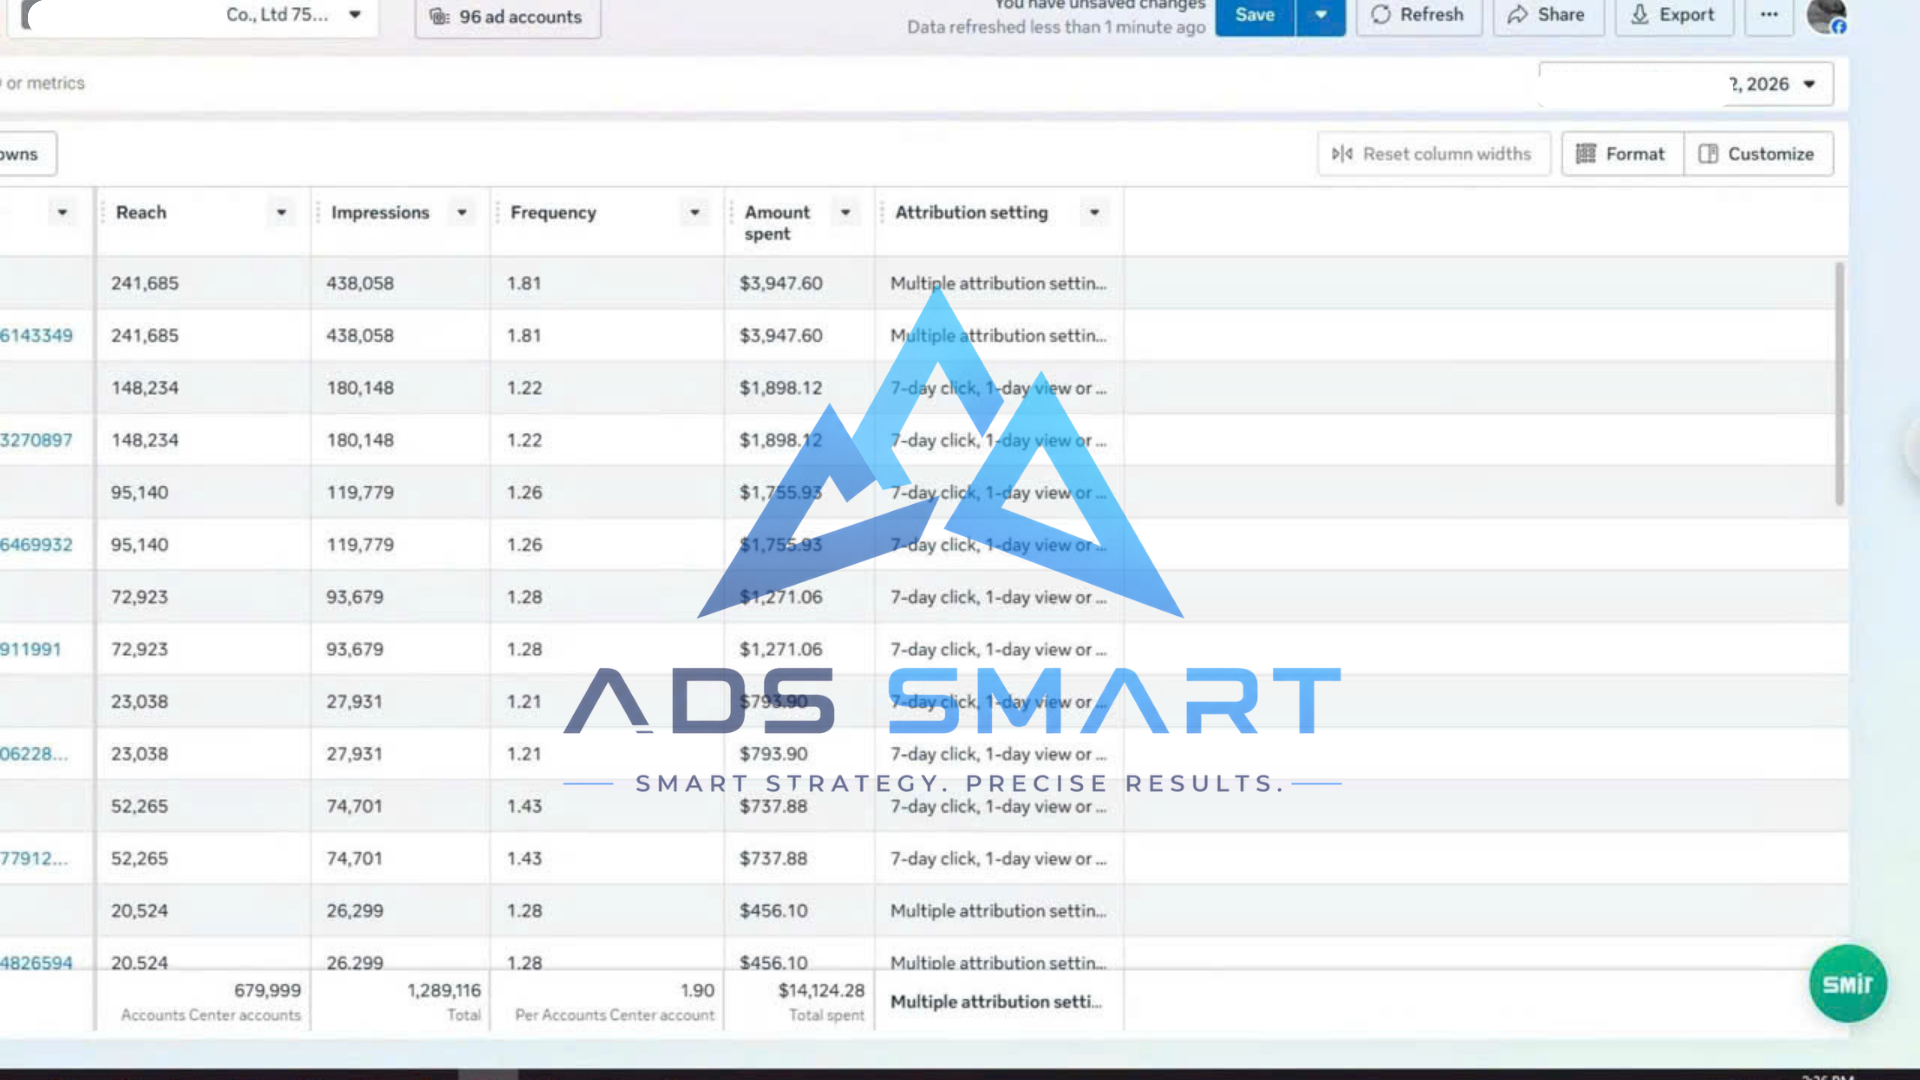Click the 96 ad accounts button

(x=508, y=17)
